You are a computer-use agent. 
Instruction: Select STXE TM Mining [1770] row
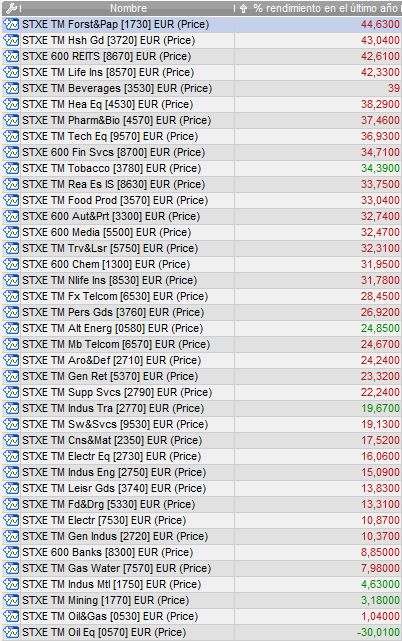[x=201, y=601]
